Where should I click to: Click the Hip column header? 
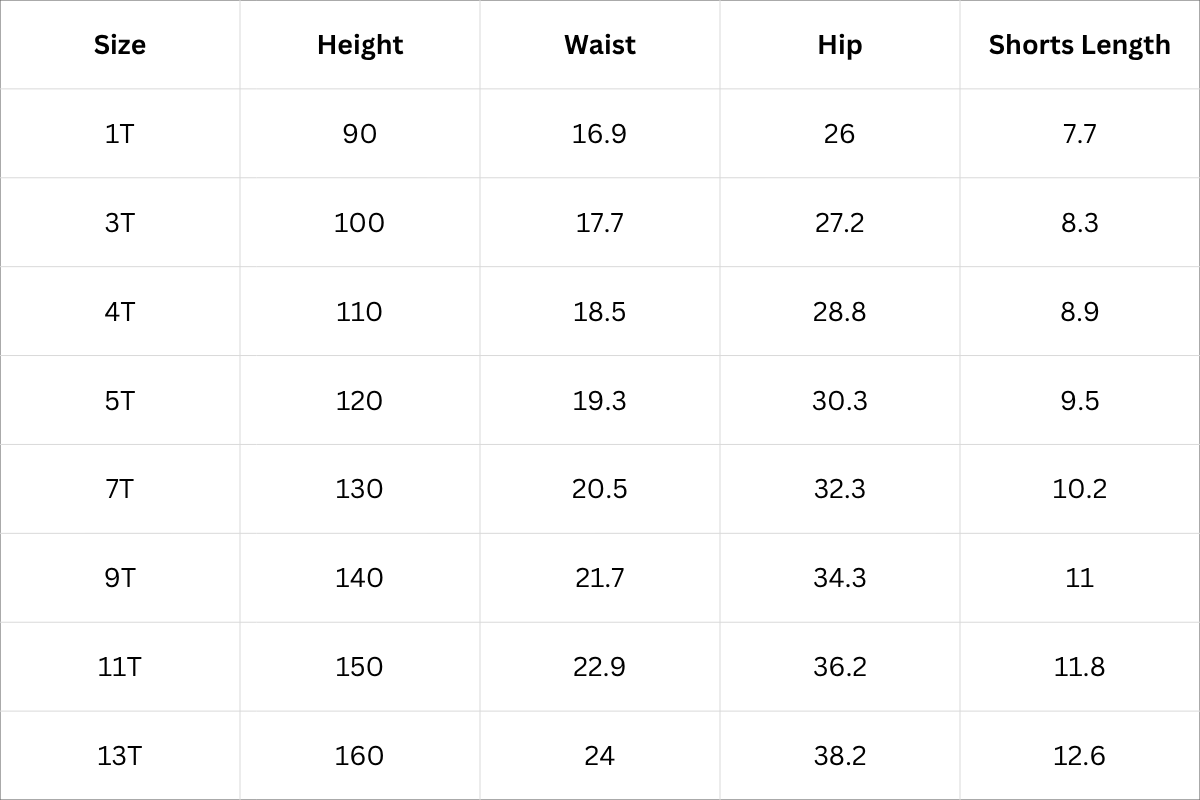pos(840,45)
